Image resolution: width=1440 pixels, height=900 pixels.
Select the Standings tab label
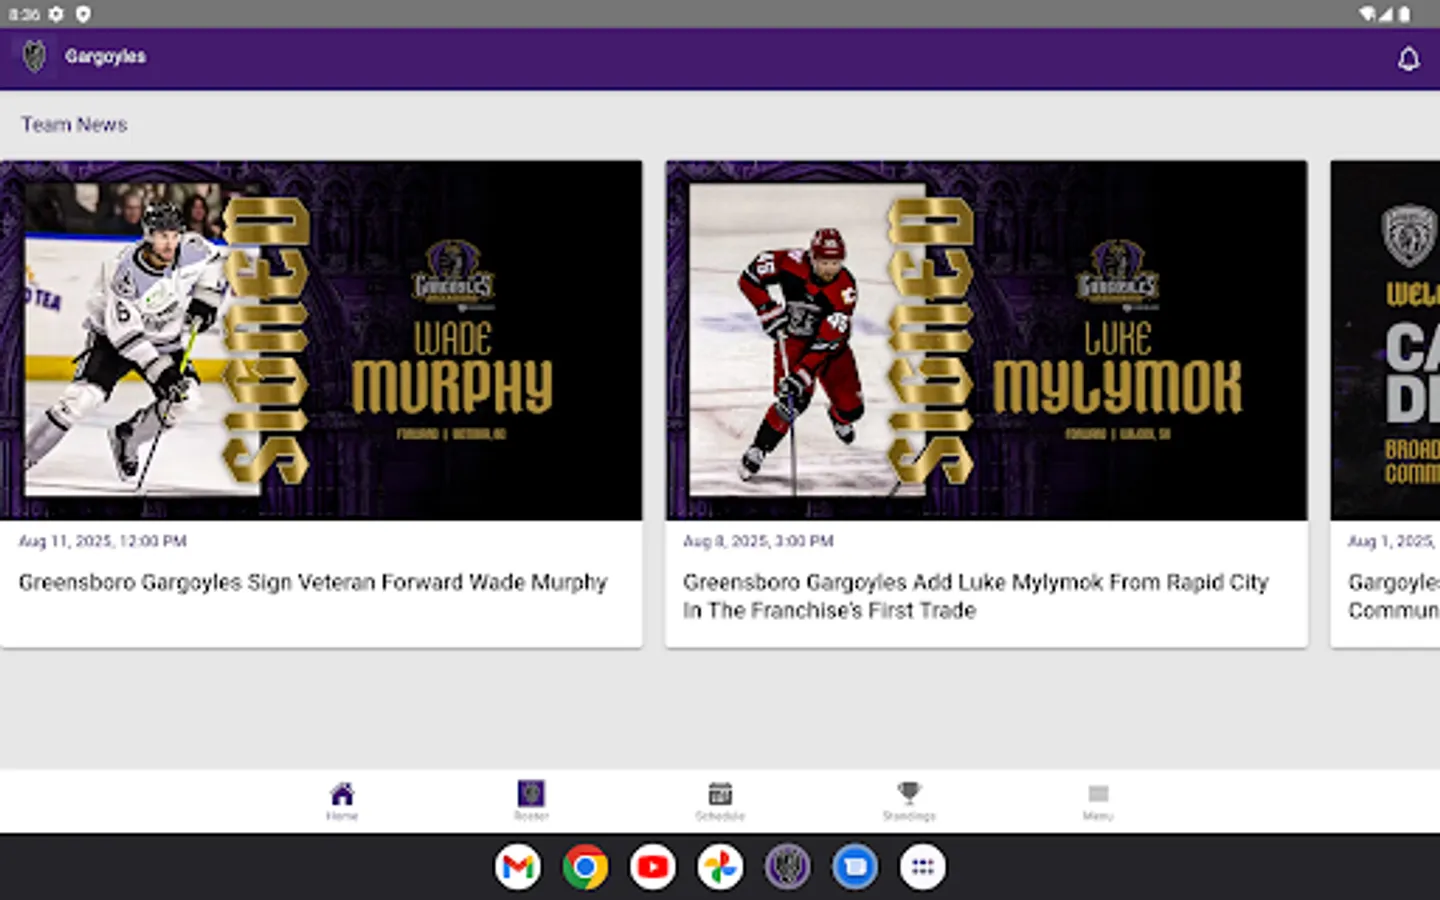click(909, 815)
